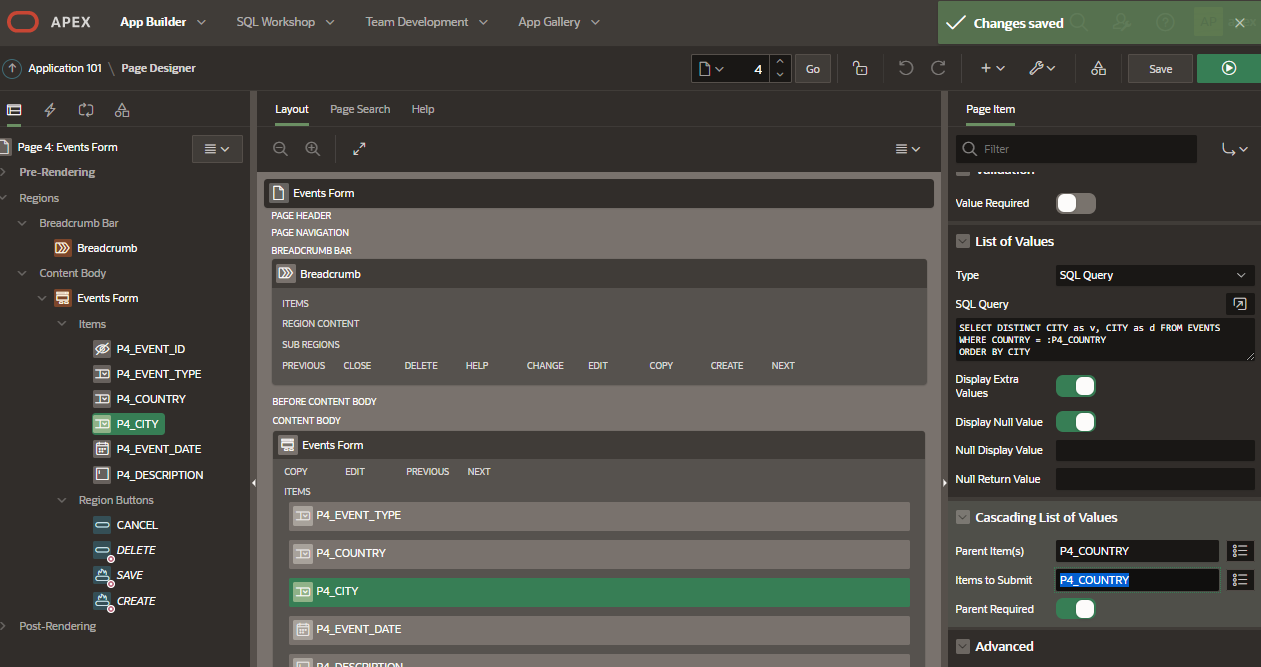
Task: Open the App Gallery menu
Action: (x=559, y=21)
